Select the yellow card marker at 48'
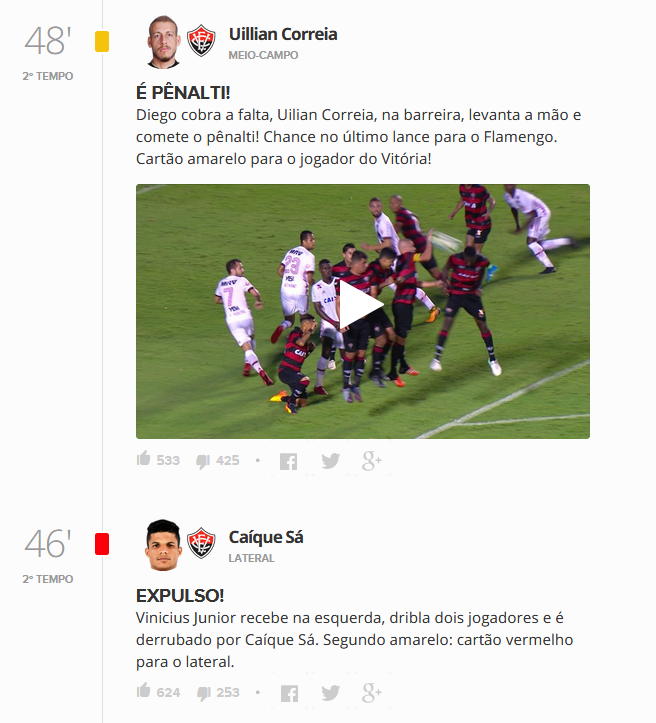The width and height of the screenshot is (656, 723). click(102, 41)
